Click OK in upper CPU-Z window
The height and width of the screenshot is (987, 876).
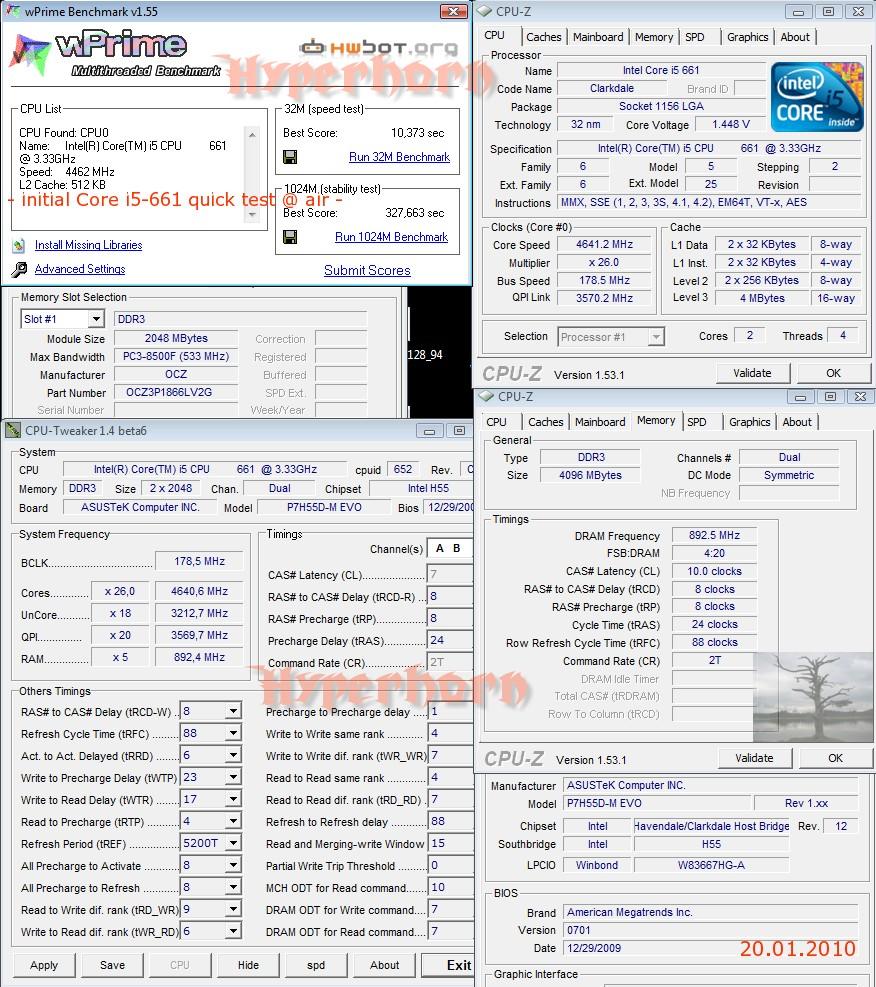(x=833, y=373)
